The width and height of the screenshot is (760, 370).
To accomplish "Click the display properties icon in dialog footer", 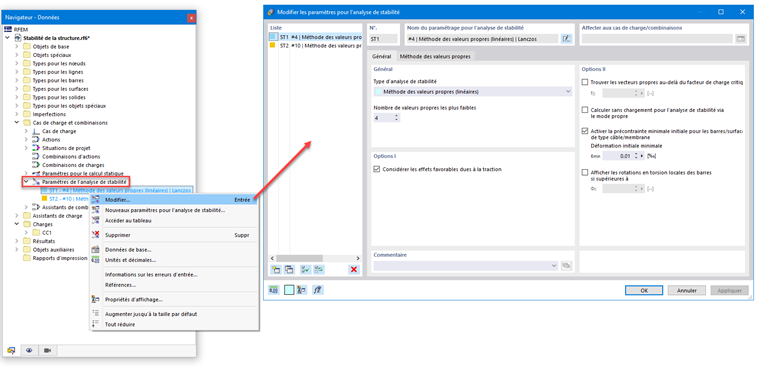I will point(302,290).
